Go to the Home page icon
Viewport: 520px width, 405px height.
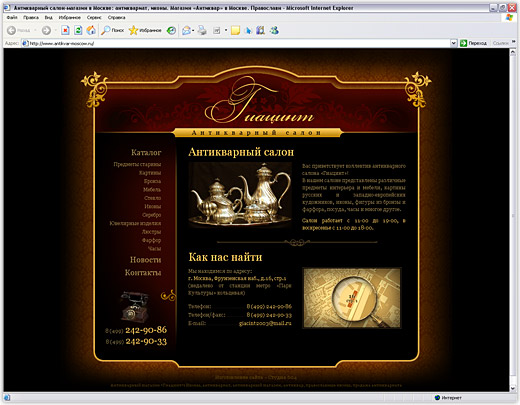pyautogui.click(x=91, y=30)
